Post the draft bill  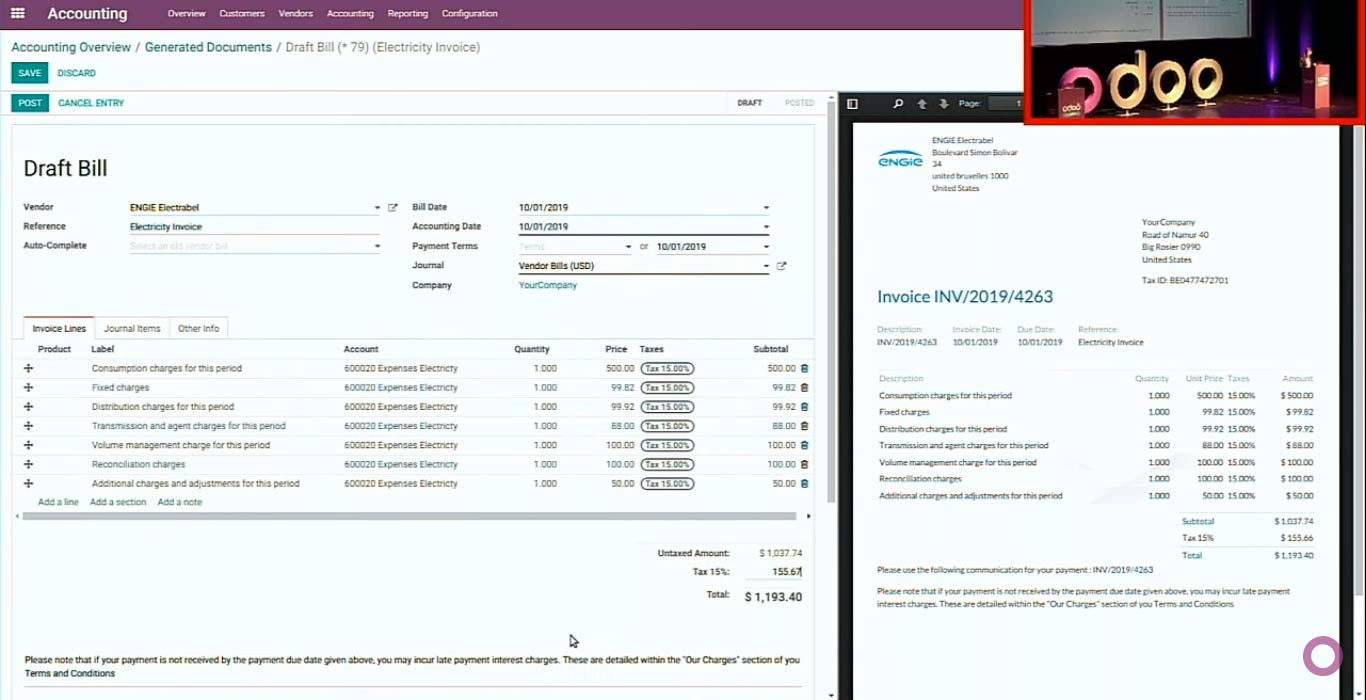(x=30, y=103)
